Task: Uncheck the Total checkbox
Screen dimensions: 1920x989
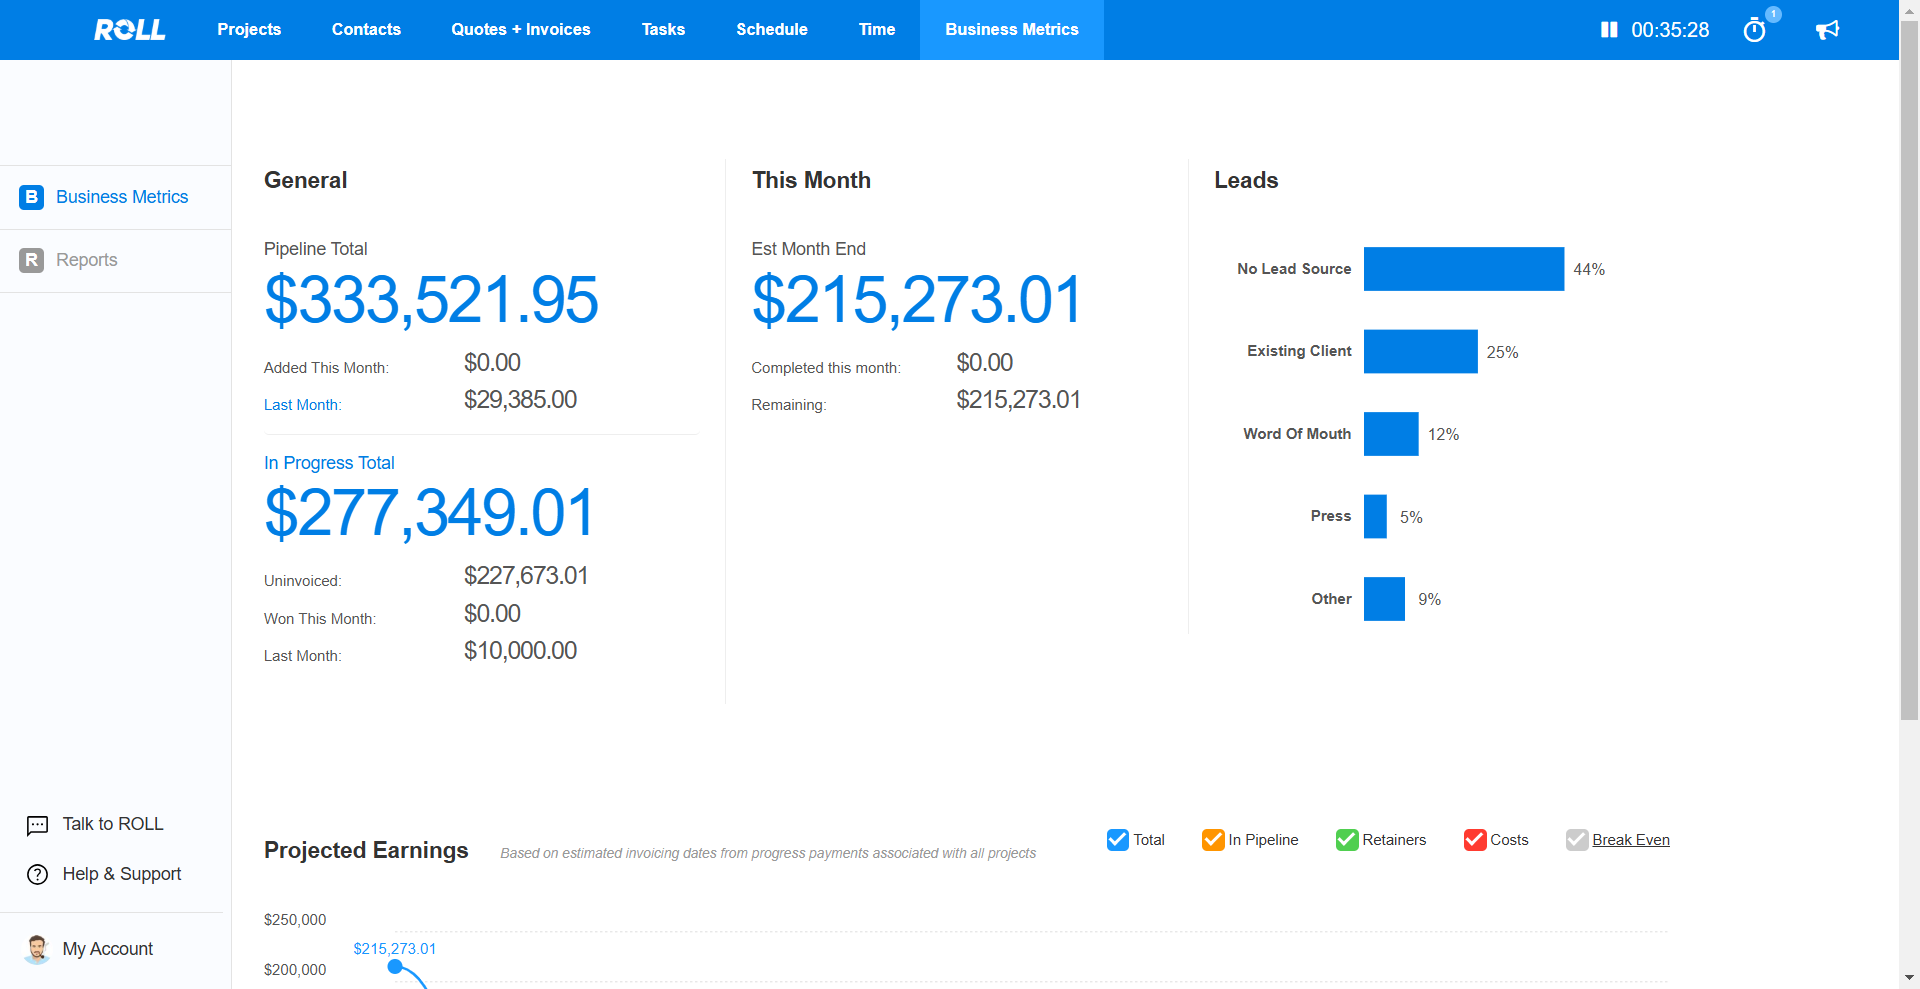Action: (1117, 840)
